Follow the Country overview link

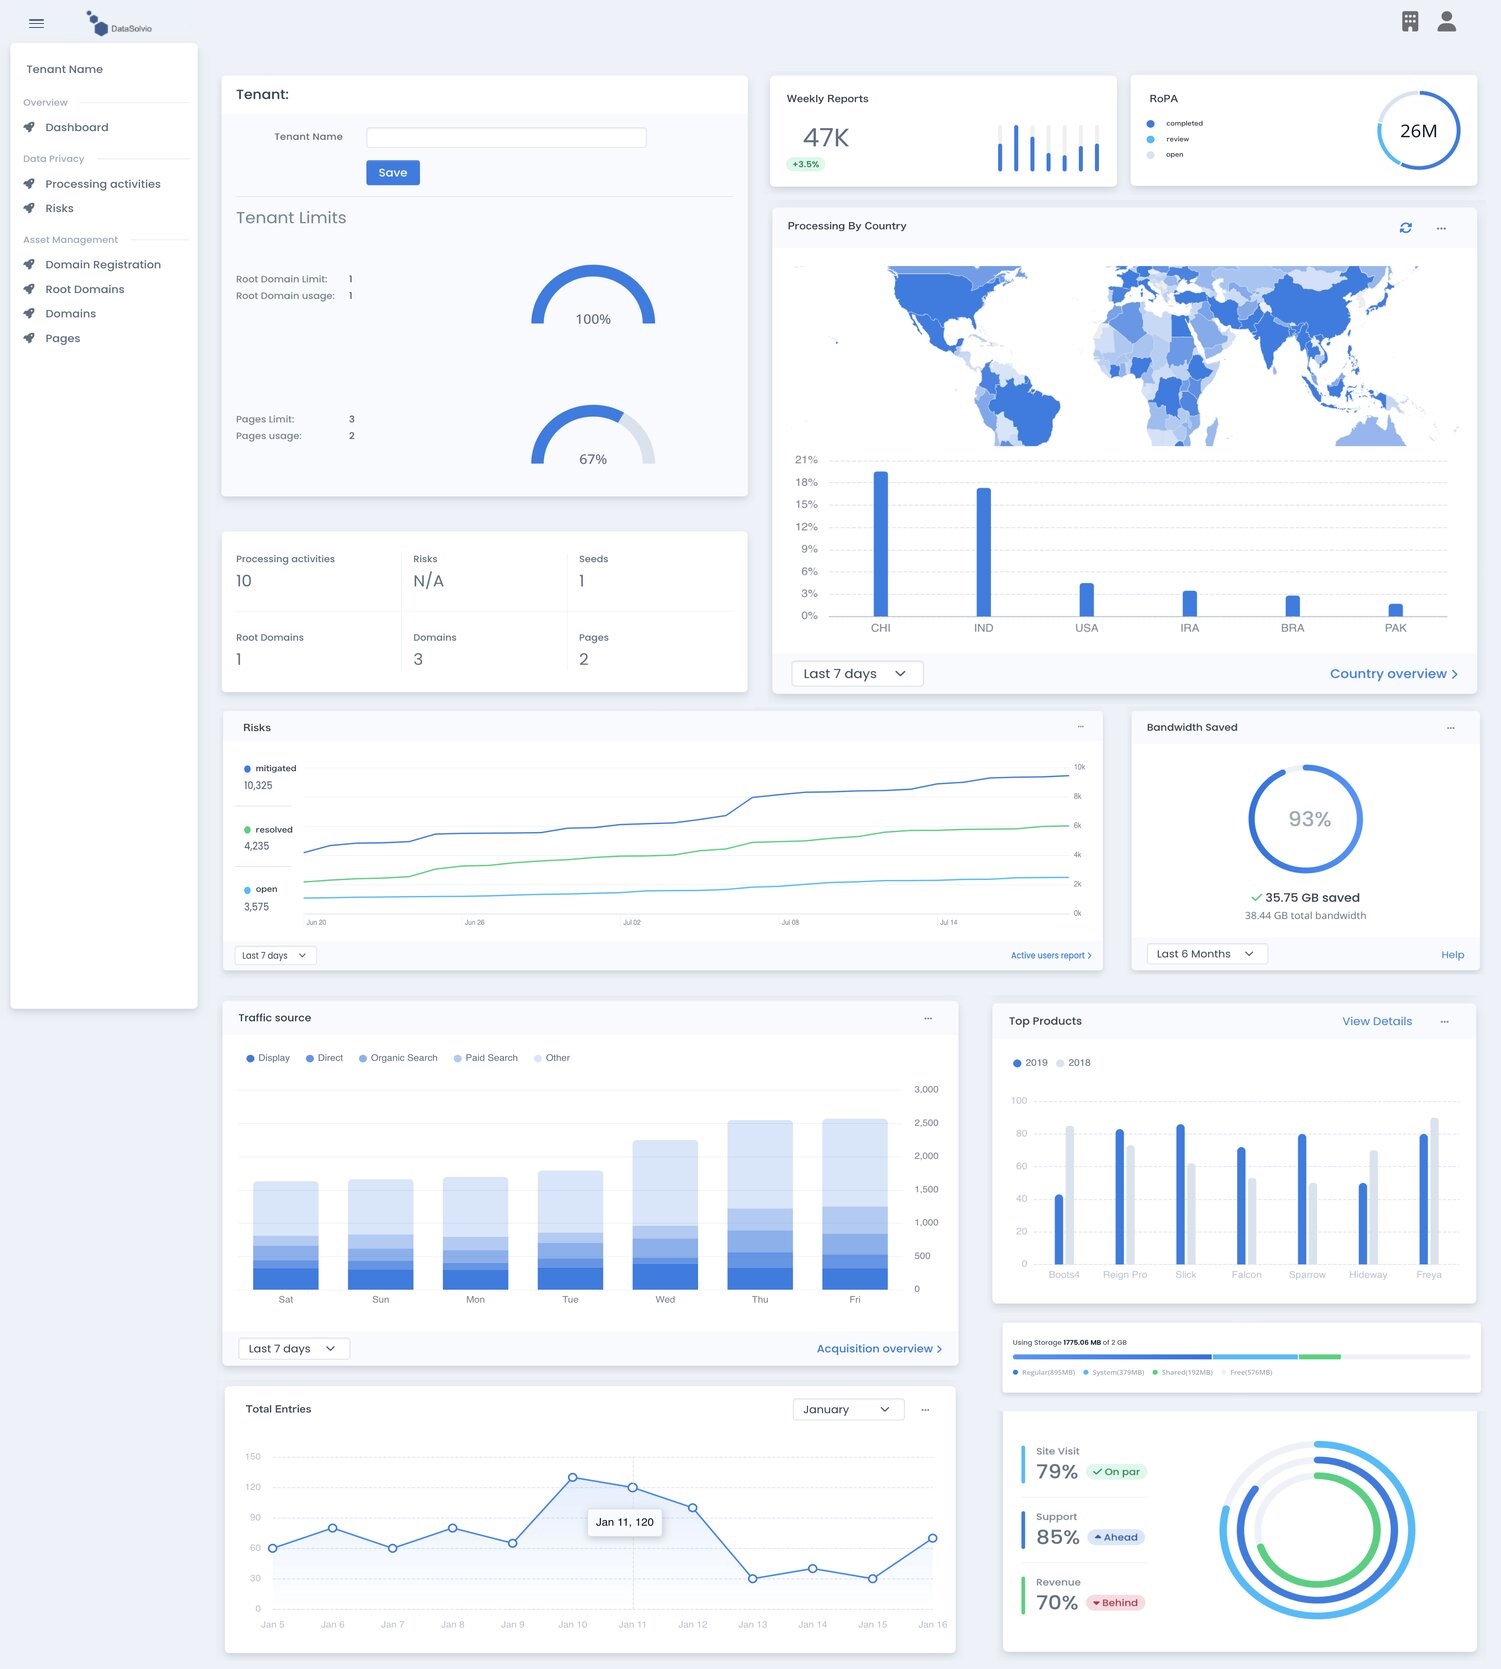coord(1393,674)
